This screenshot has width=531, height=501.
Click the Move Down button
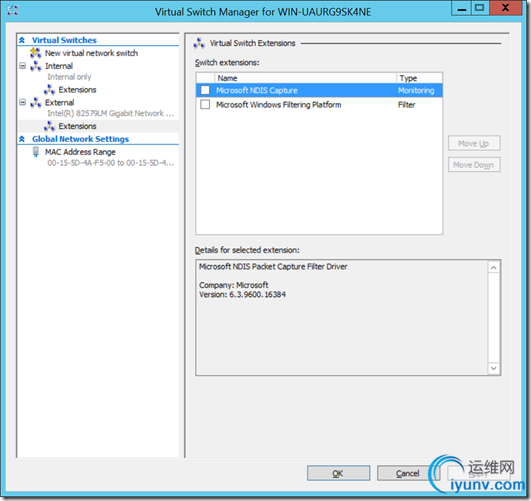(474, 165)
